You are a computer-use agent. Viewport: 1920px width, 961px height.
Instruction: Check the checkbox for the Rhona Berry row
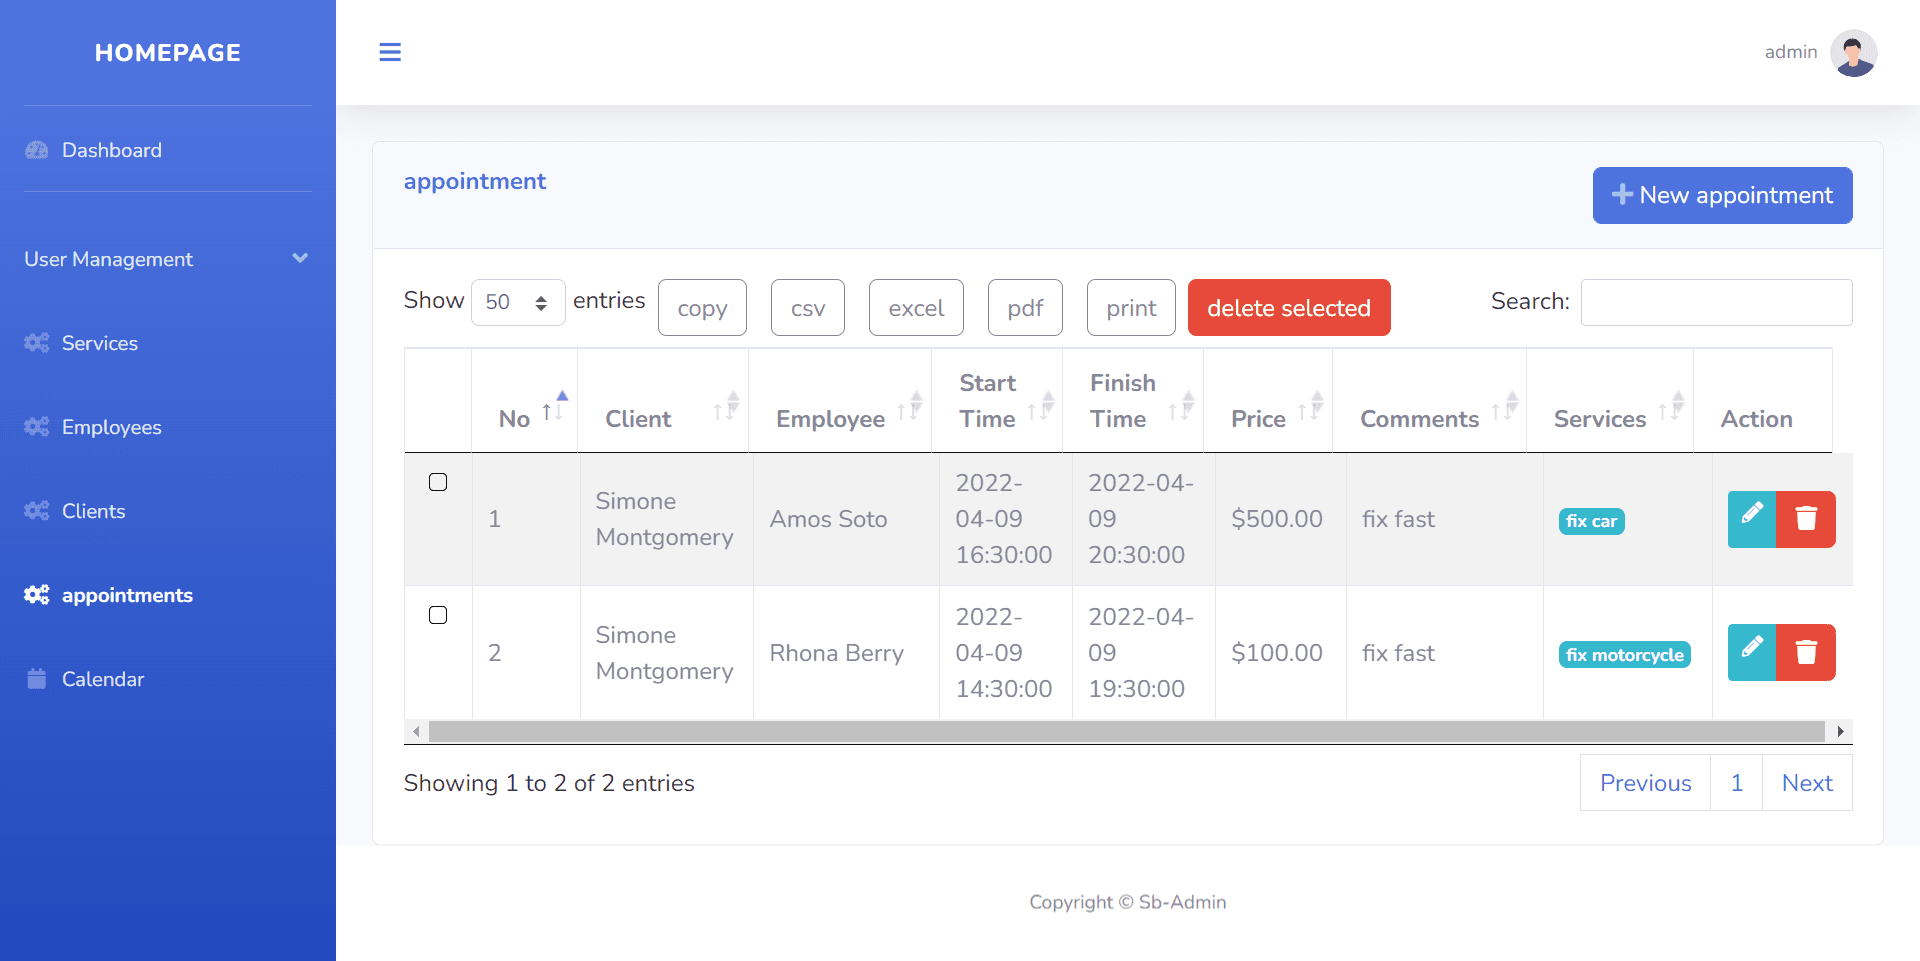click(438, 616)
